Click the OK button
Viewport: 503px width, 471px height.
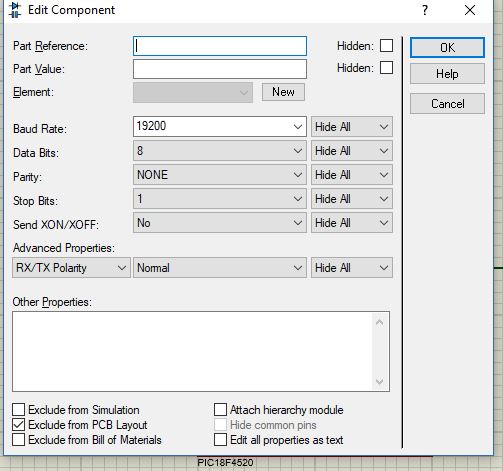pyautogui.click(x=447, y=47)
